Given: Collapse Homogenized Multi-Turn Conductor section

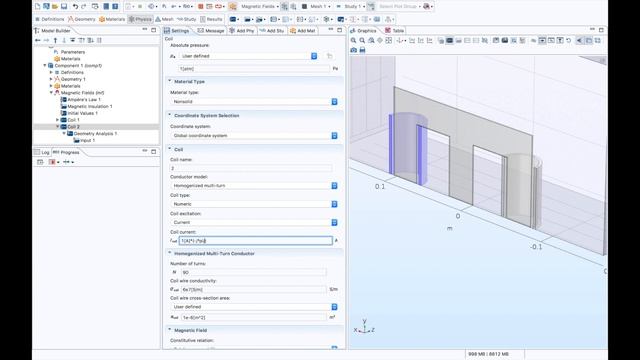Looking at the screenshot, I should tap(170, 253).
